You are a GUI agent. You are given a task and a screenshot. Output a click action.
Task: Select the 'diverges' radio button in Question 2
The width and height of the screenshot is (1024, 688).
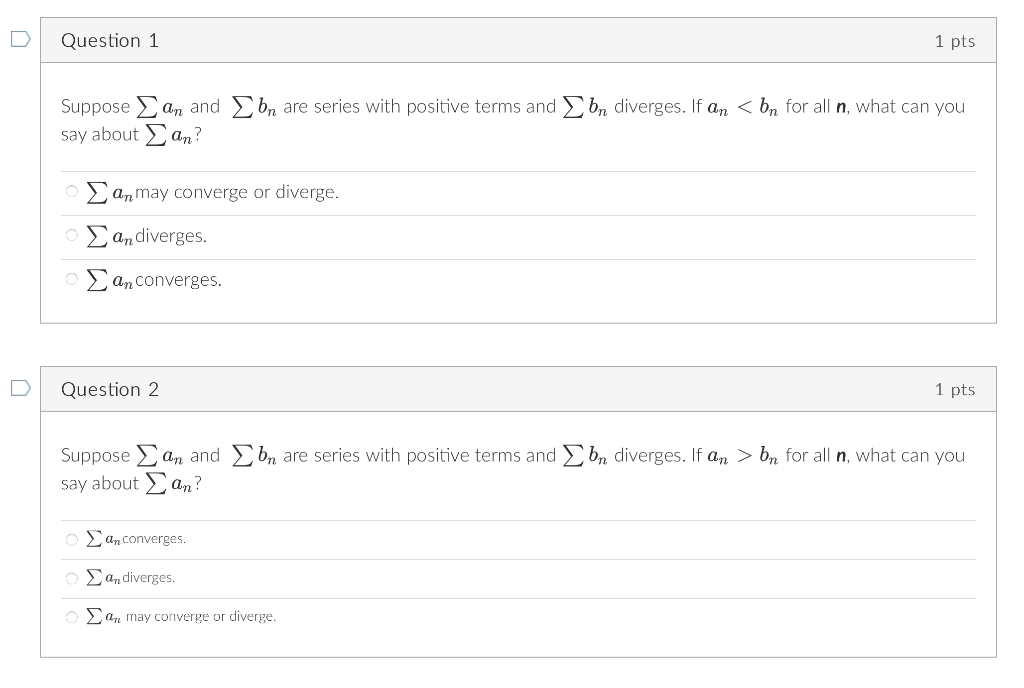coord(72,578)
